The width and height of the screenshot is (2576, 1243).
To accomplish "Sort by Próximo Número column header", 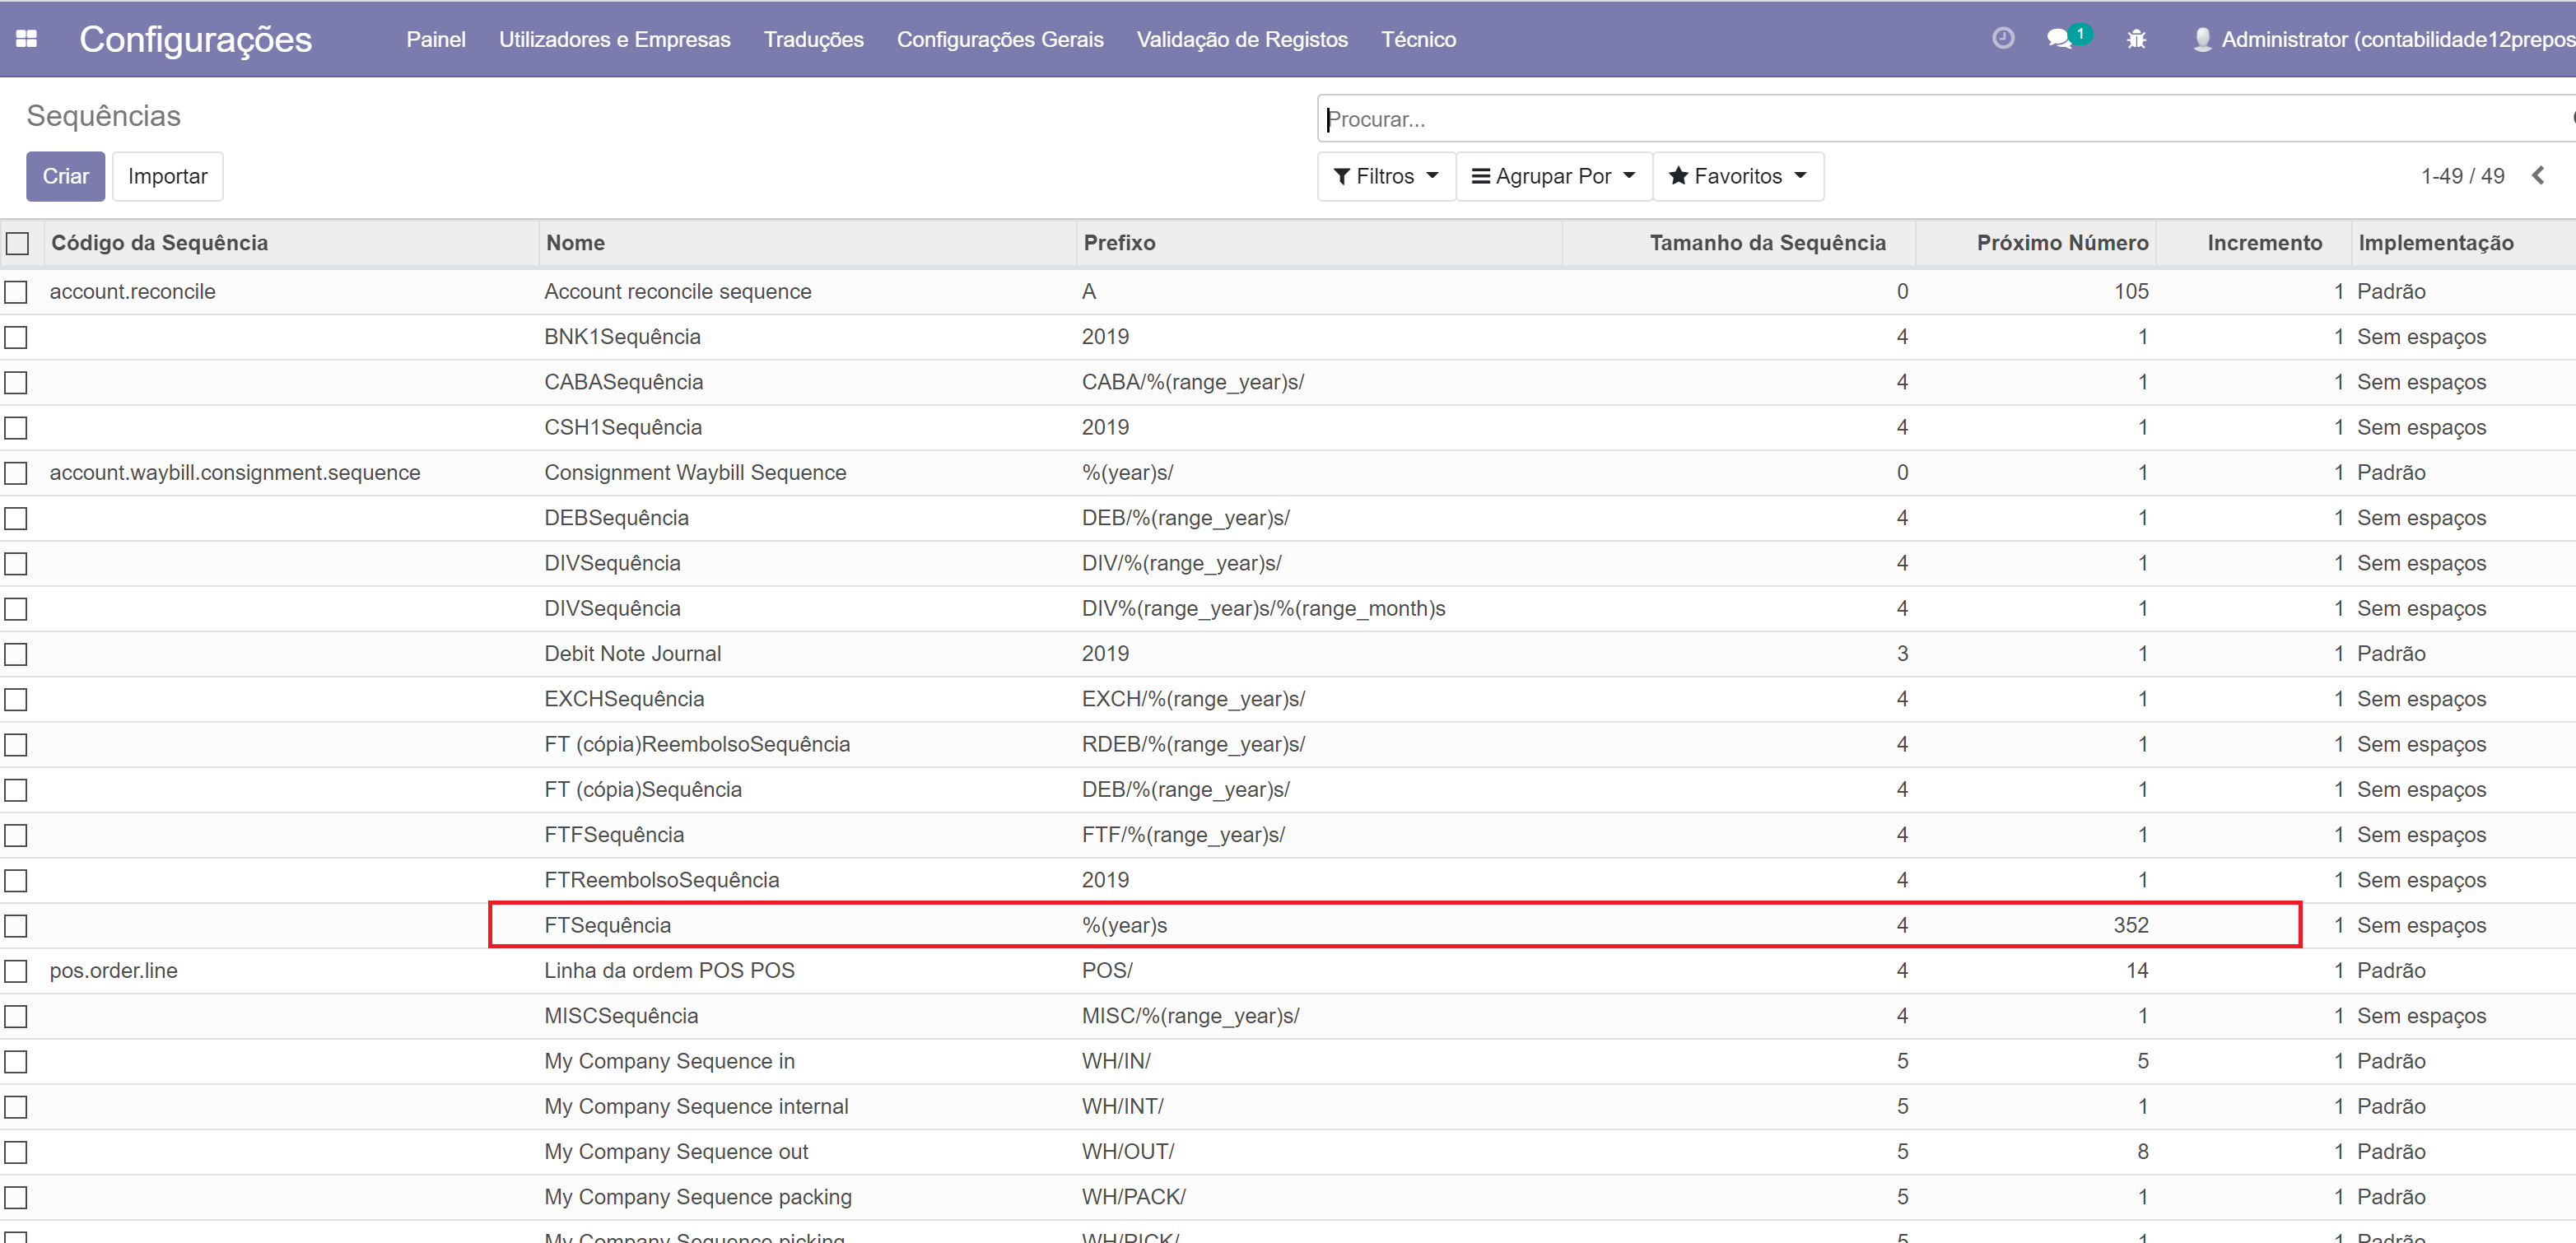I will tap(2061, 243).
